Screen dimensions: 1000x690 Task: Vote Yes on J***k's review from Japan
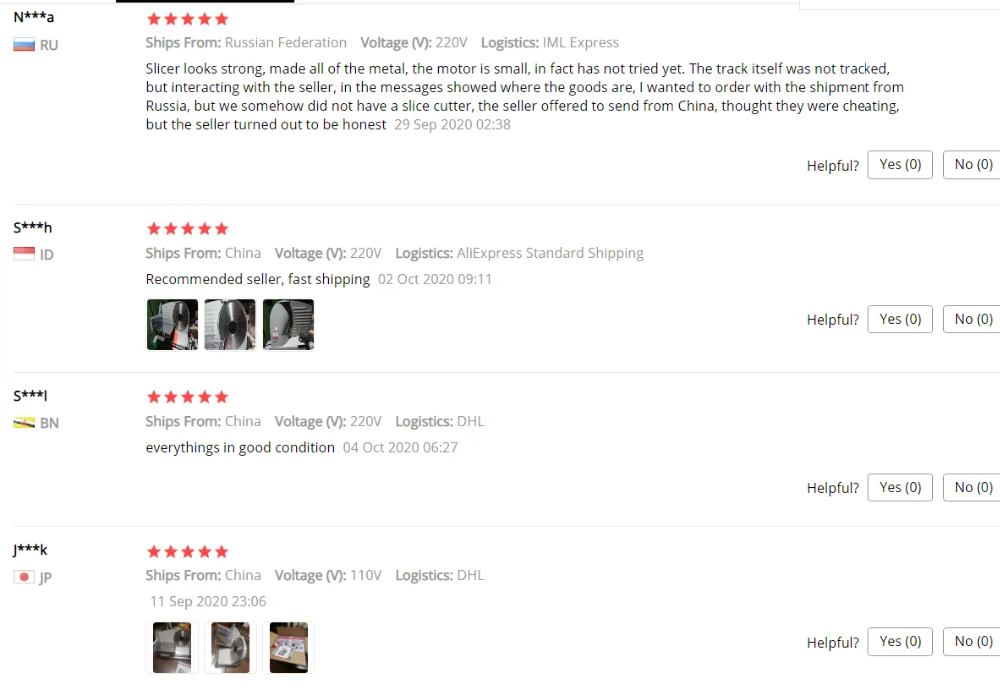[900, 642]
